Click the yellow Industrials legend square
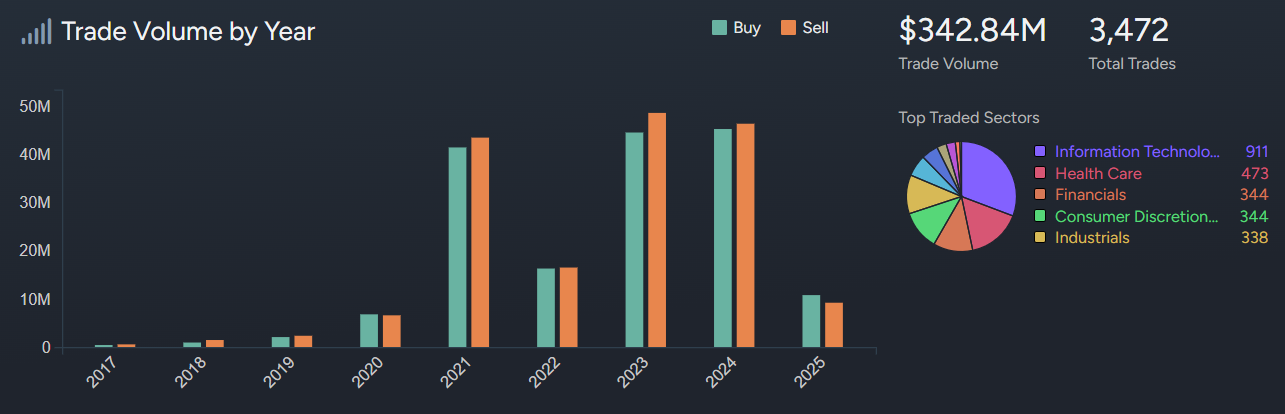 [x=1040, y=238]
